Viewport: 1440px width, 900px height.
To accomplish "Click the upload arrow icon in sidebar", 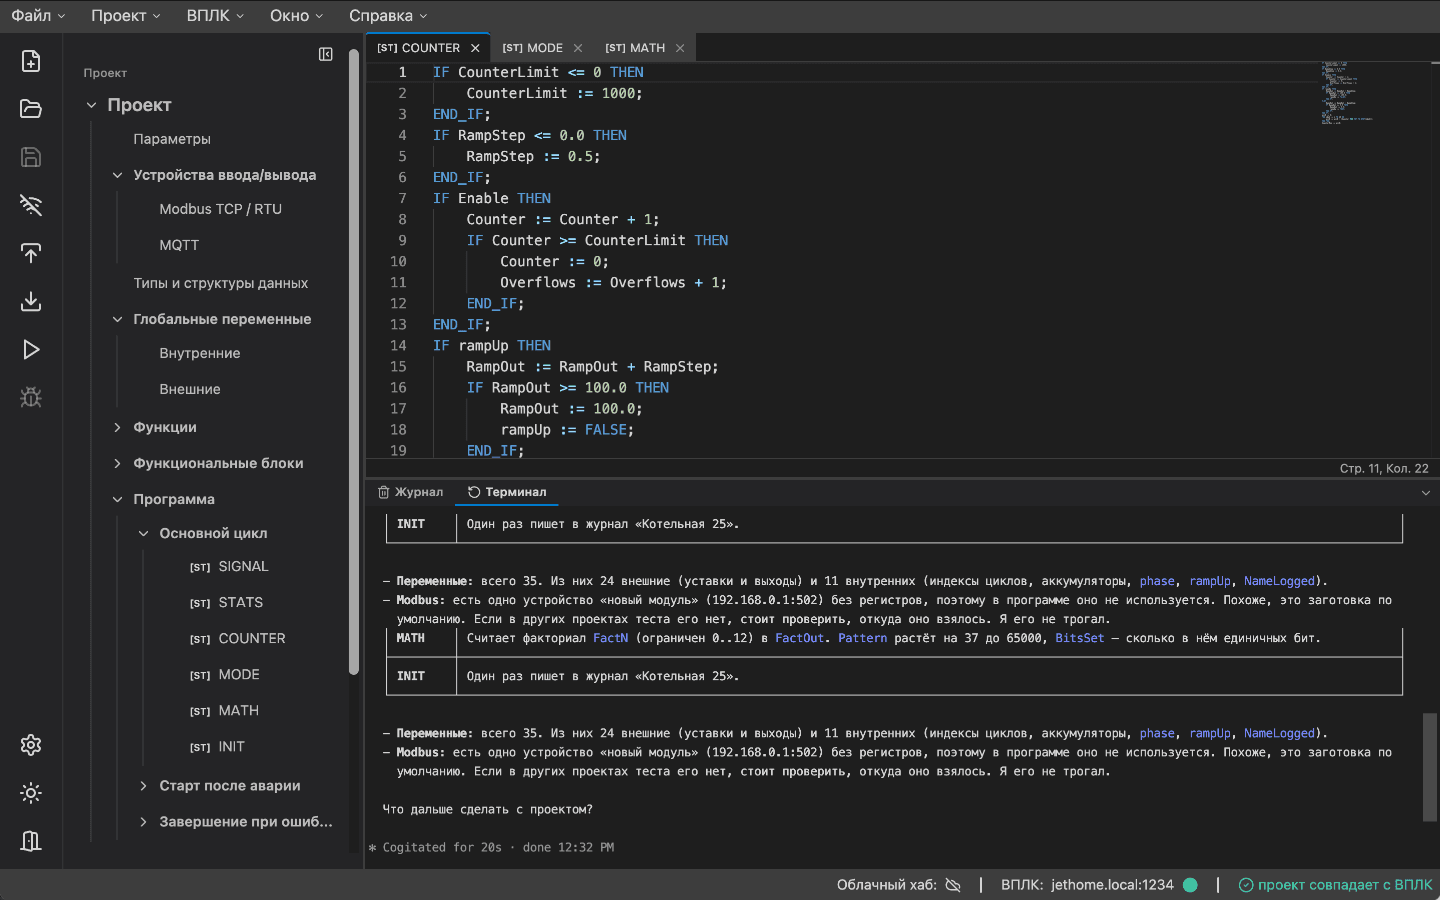I will [31, 253].
